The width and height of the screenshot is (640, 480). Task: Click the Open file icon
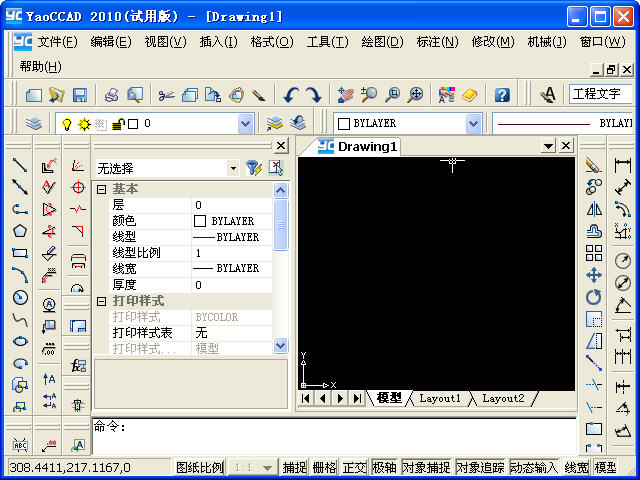56,95
